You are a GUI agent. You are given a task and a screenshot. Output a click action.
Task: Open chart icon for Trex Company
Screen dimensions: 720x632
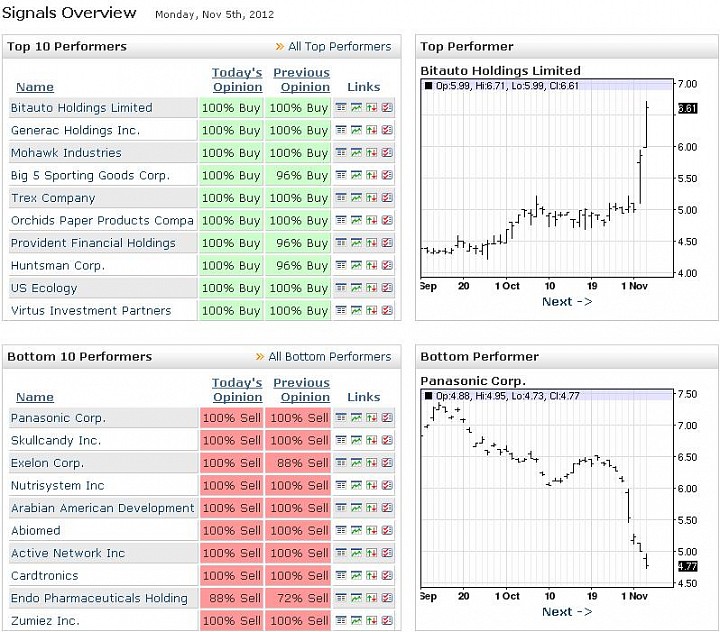pos(356,198)
